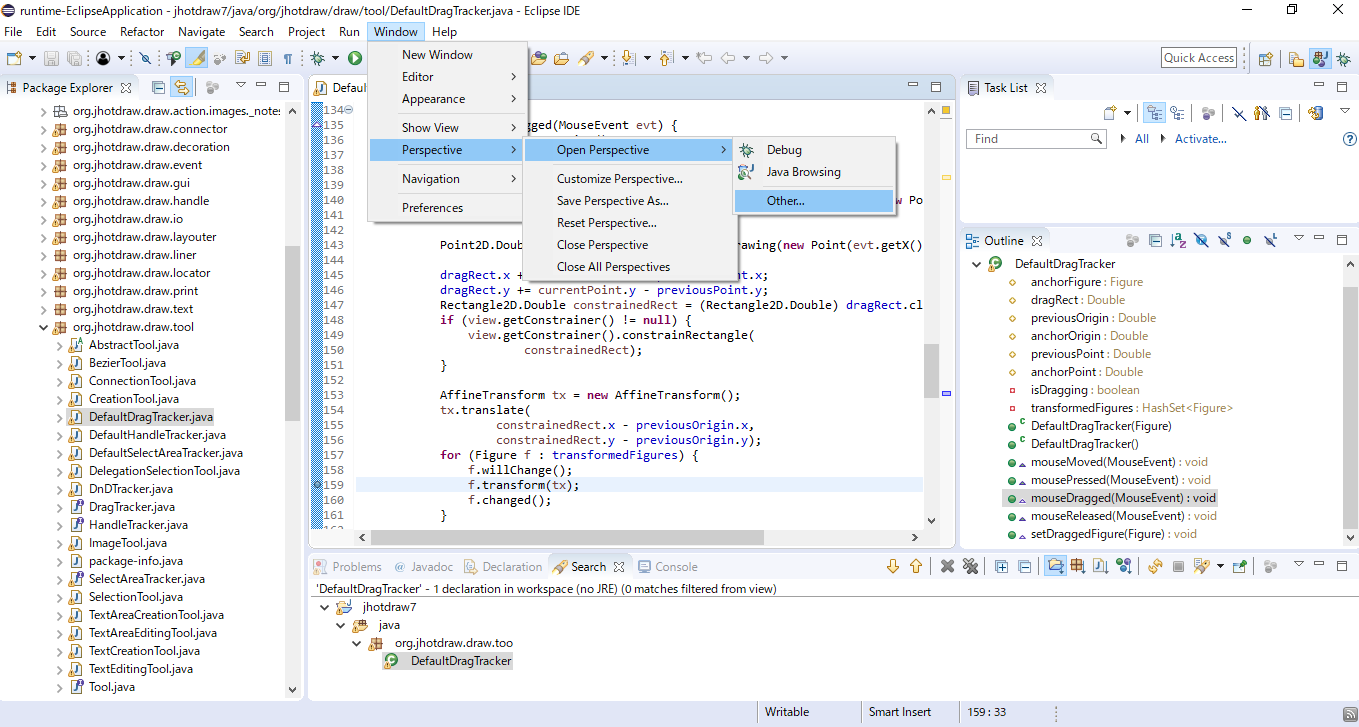Open New Task dropdown arrow in Task List
The height and width of the screenshot is (727, 1359).
(x=1127, y=113)
